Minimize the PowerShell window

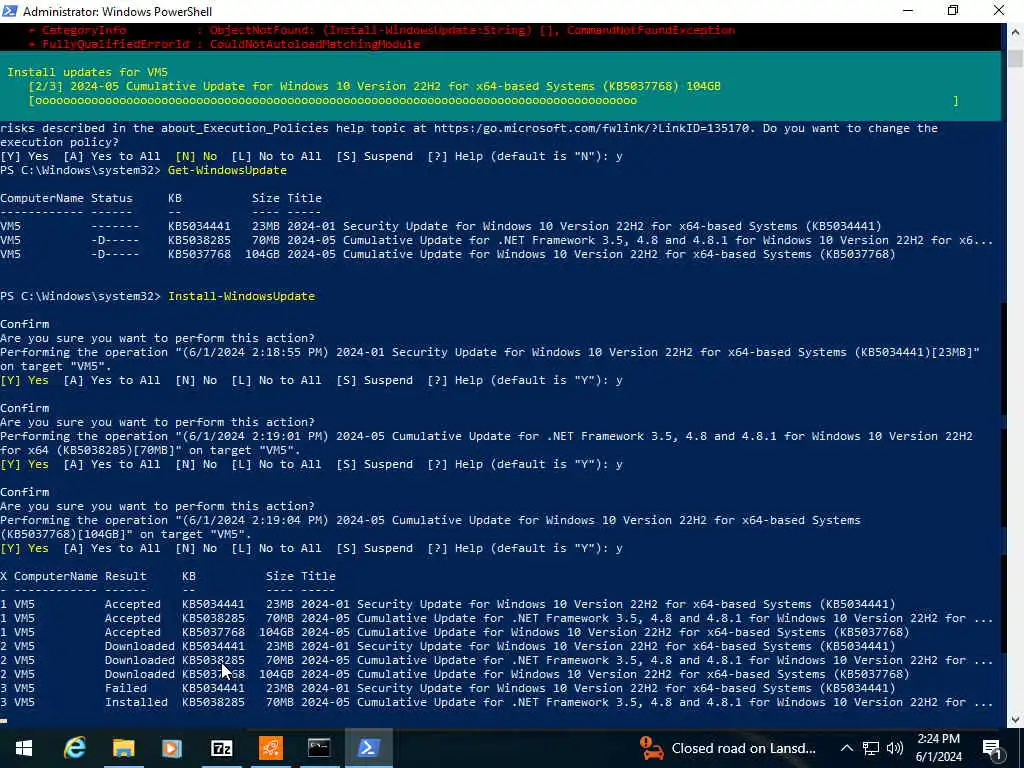(908, 10)
